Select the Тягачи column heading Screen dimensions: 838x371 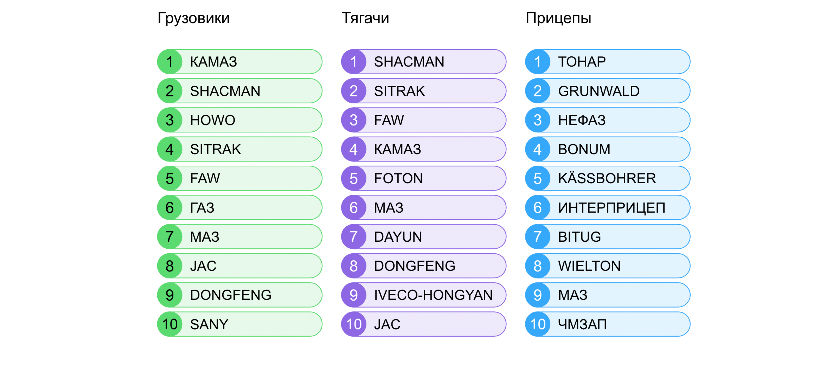(x=365, y=19)
